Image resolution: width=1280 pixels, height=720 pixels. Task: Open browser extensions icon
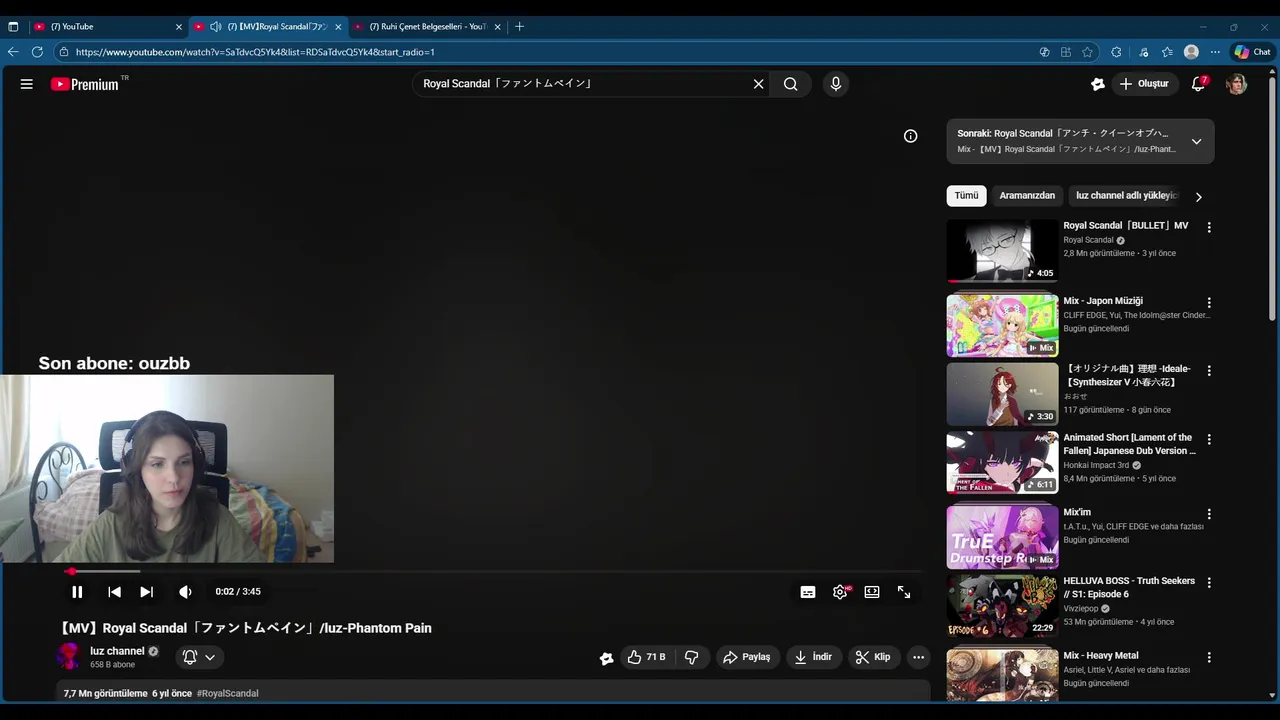point(1116,52)
